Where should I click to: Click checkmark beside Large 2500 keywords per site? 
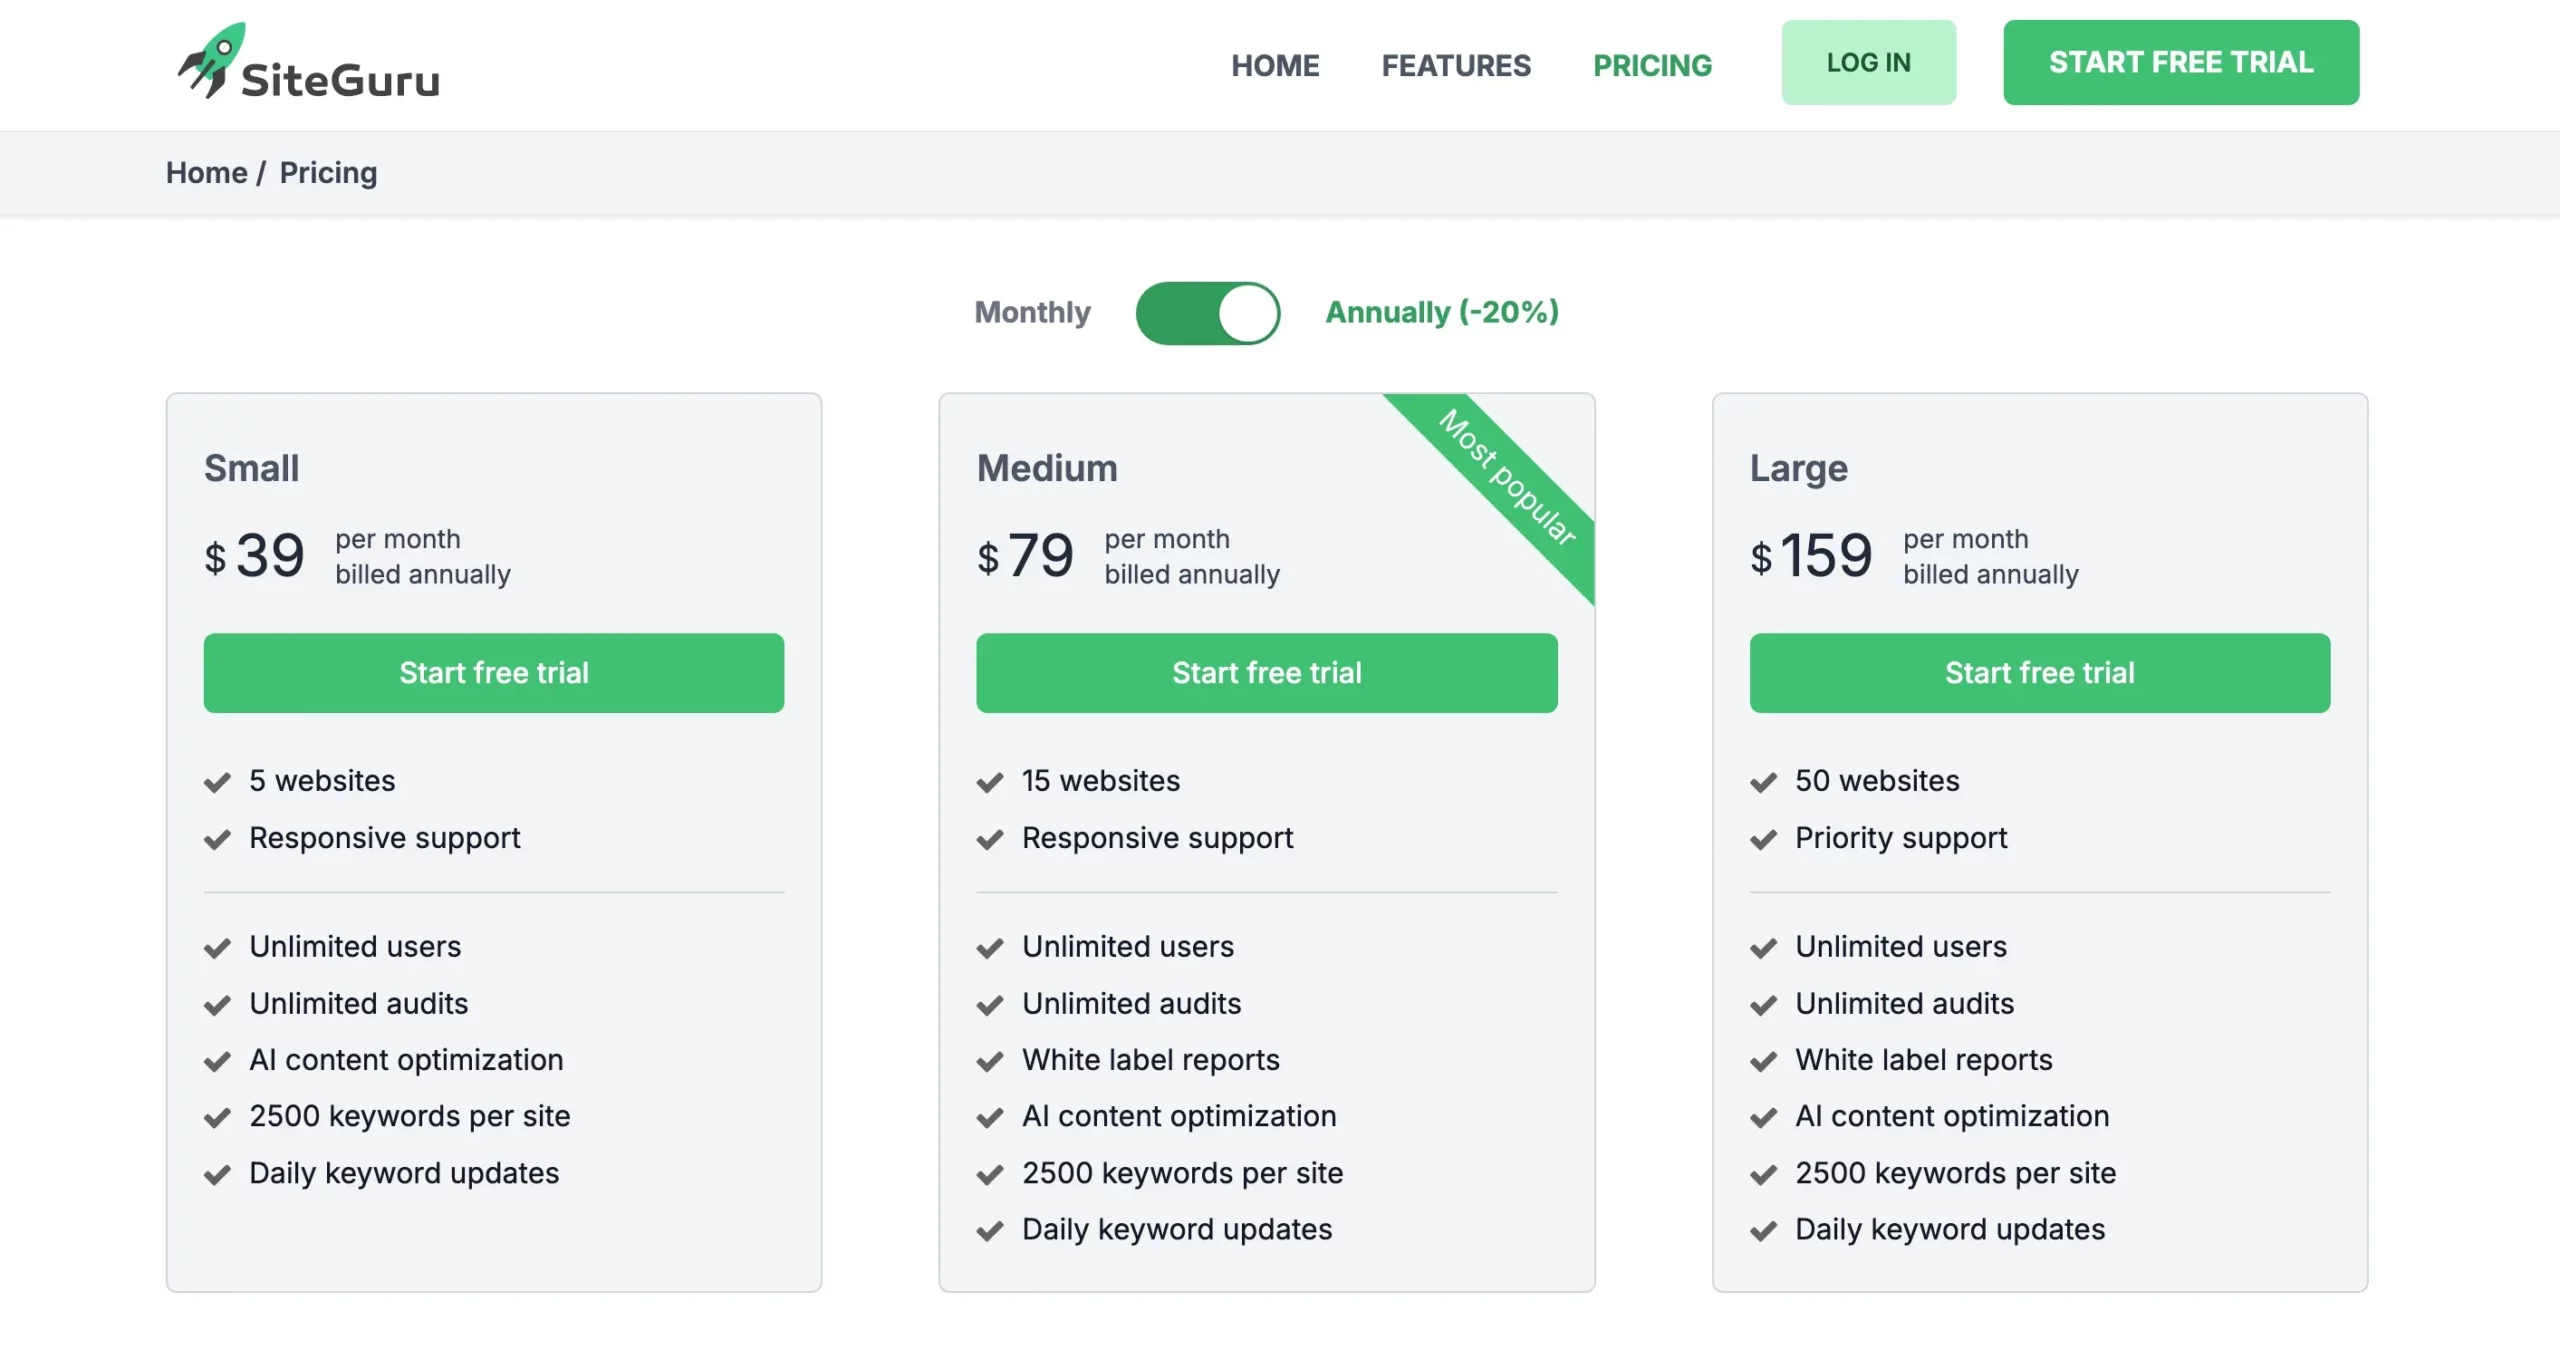click(x=1764, y=1174)
